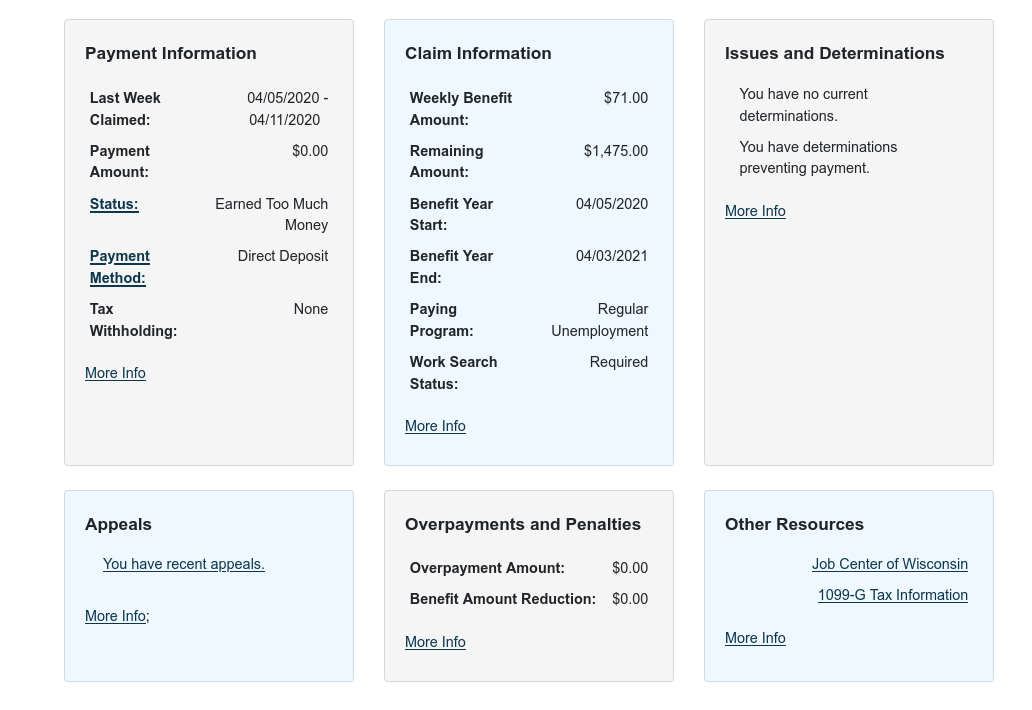View More Info under Claim Information
The height and width of the screenshot is (710, 1032).
435,426
